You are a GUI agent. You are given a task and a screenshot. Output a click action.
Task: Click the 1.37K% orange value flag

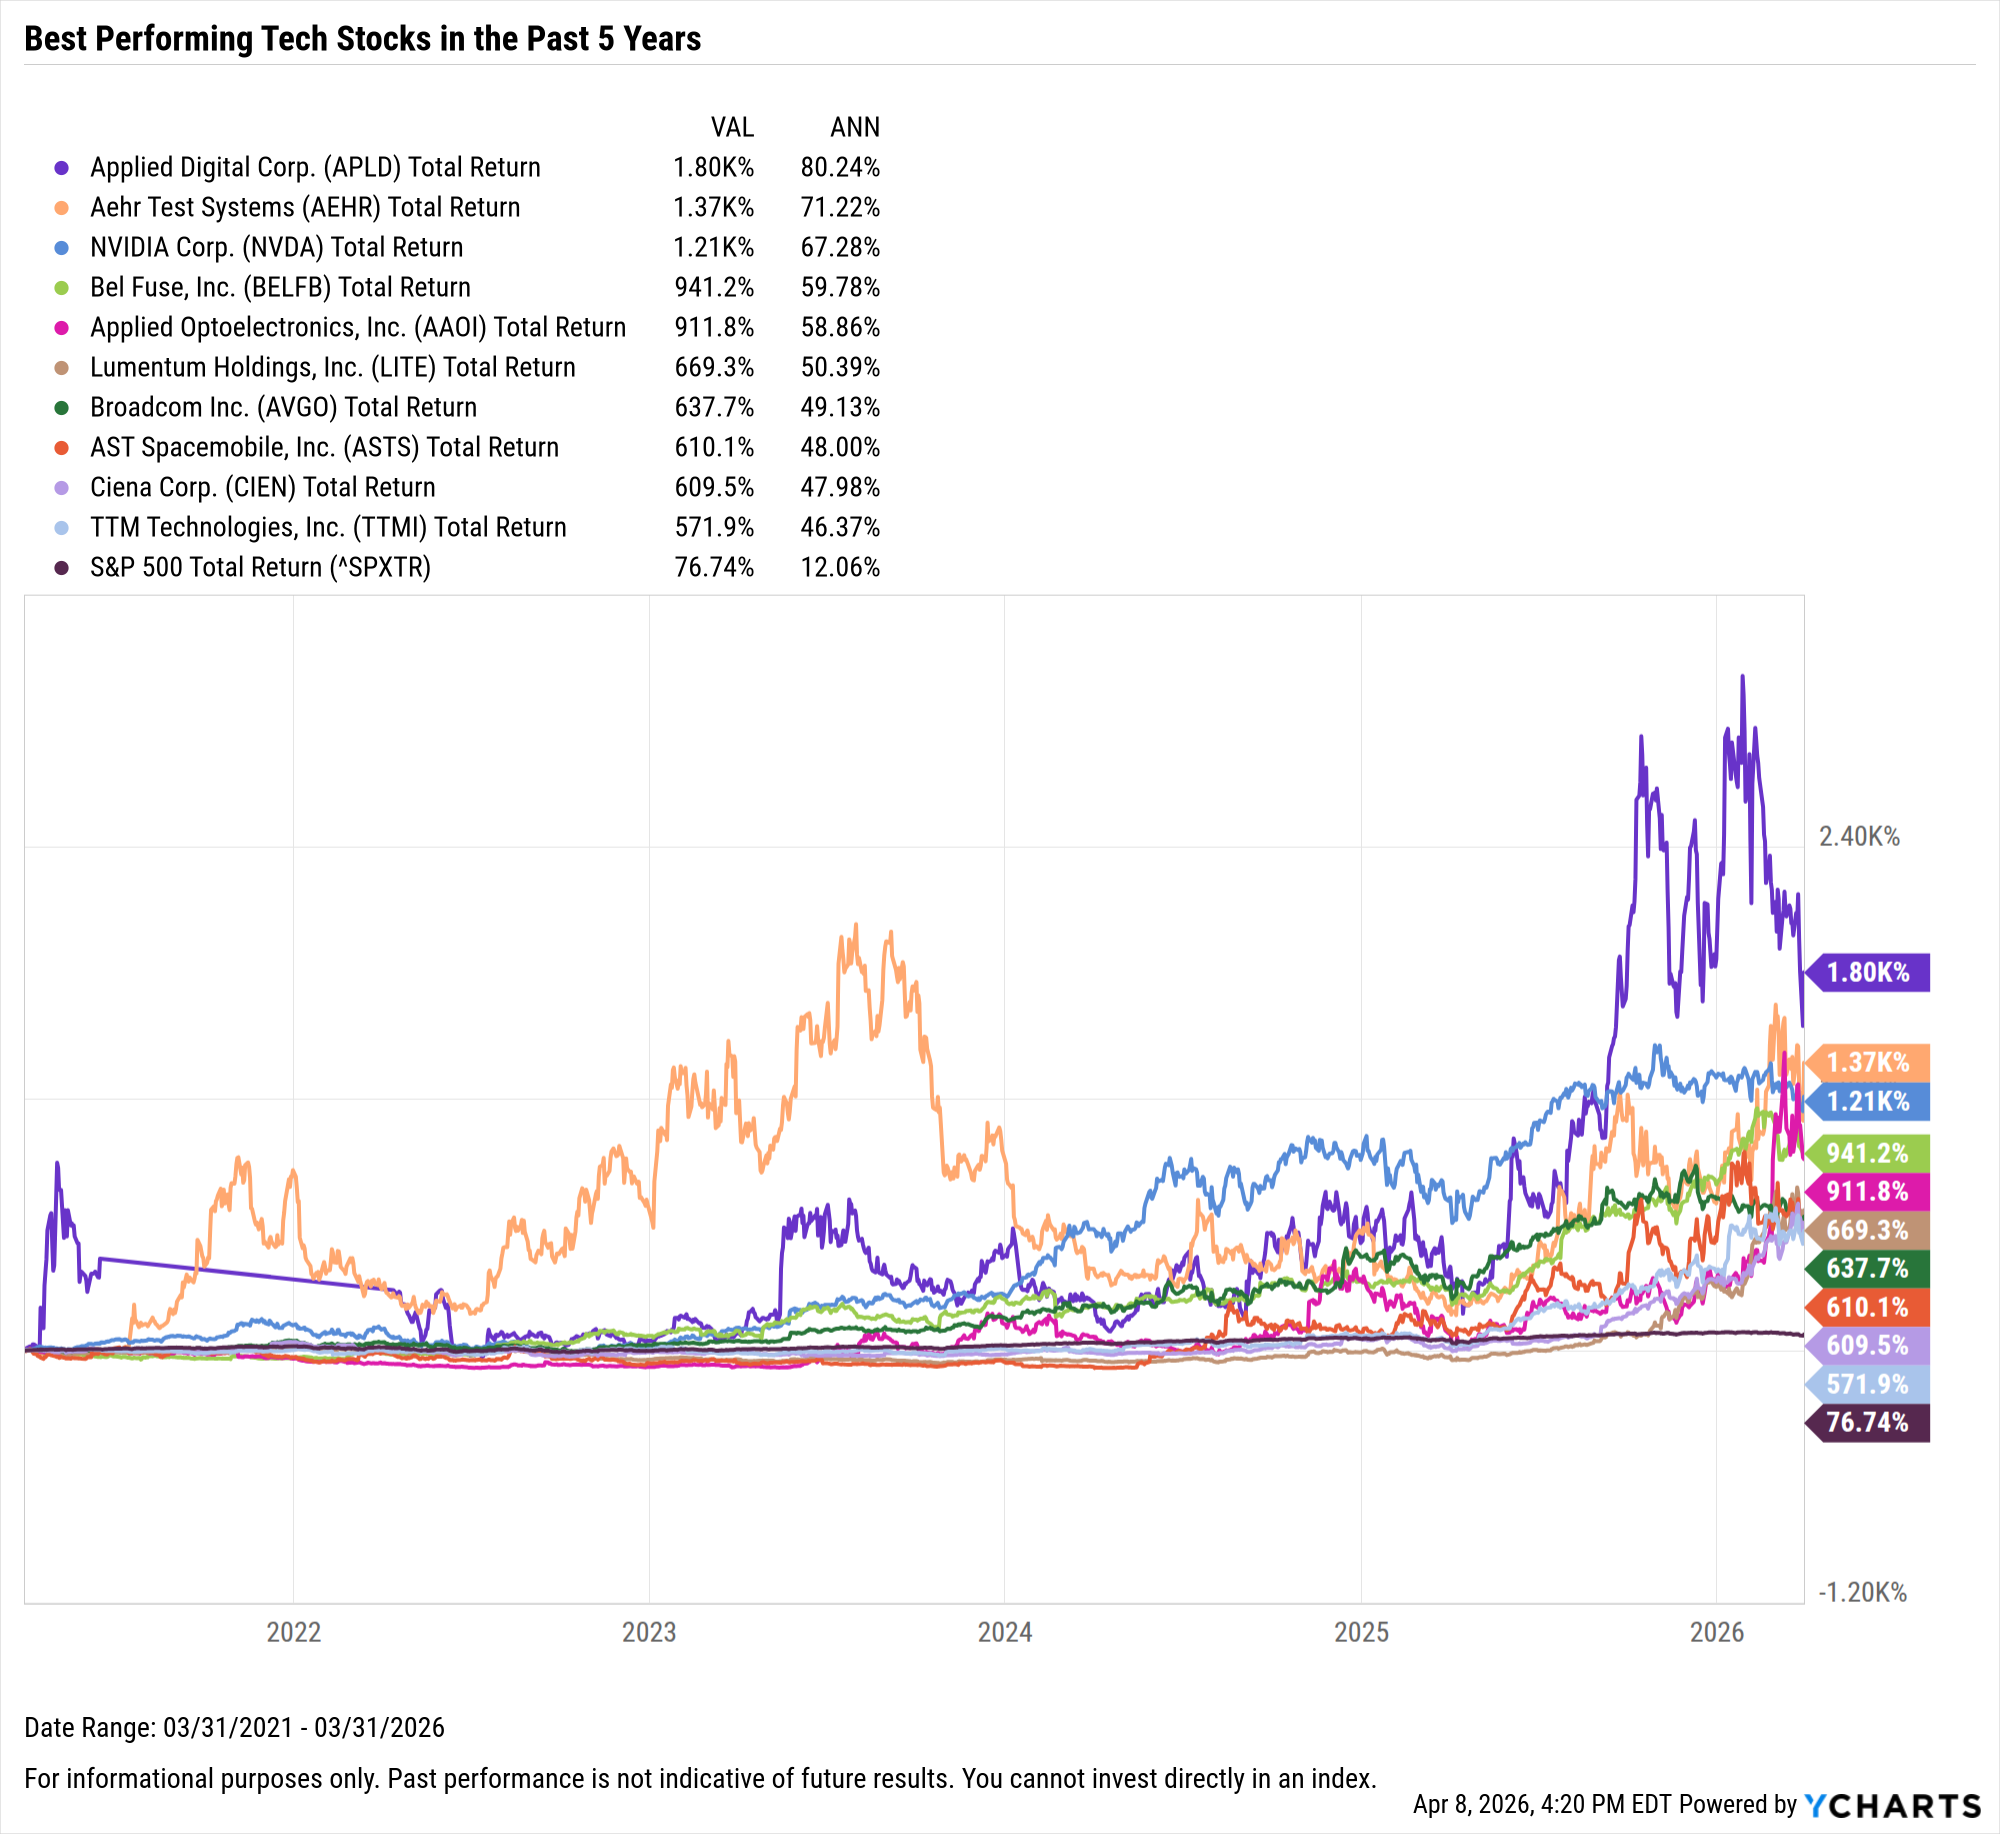coord(1867,1062)
